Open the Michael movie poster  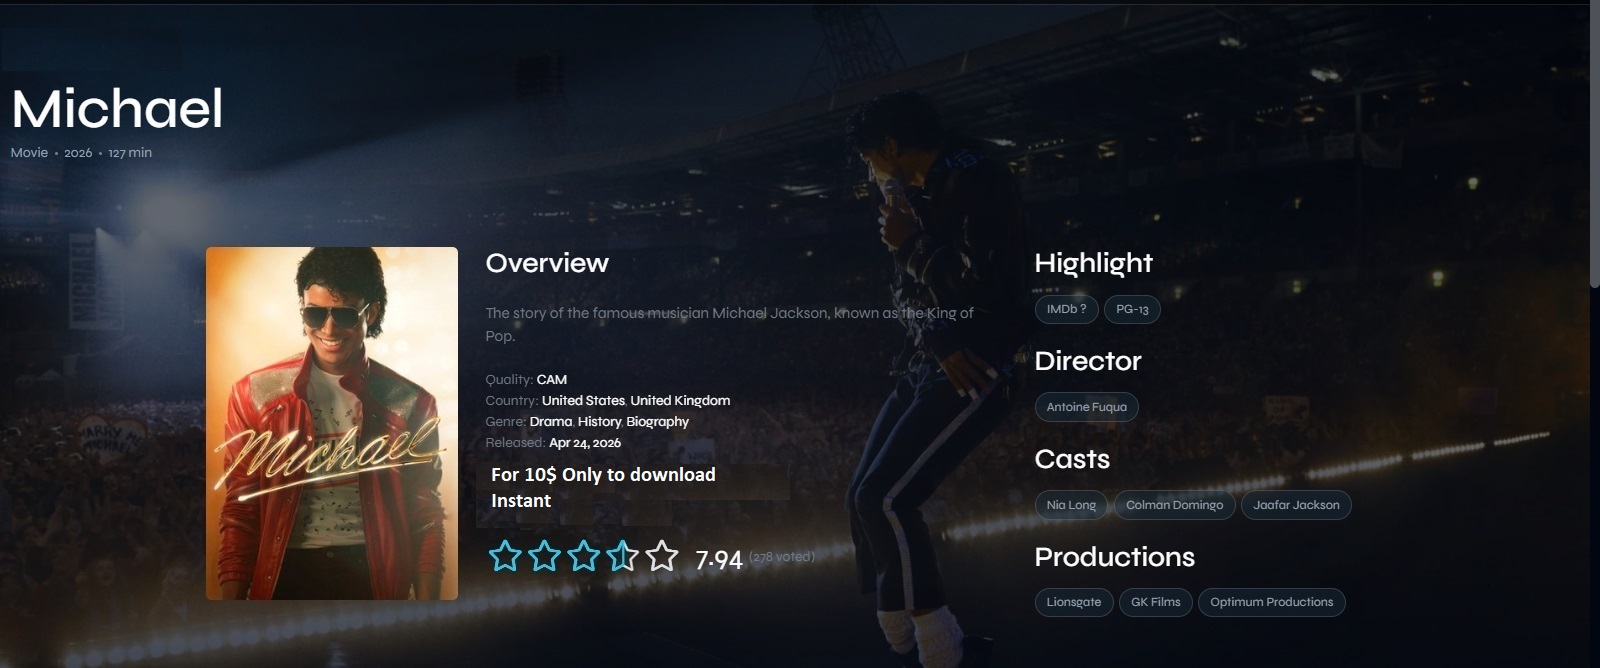click(332, 423)
